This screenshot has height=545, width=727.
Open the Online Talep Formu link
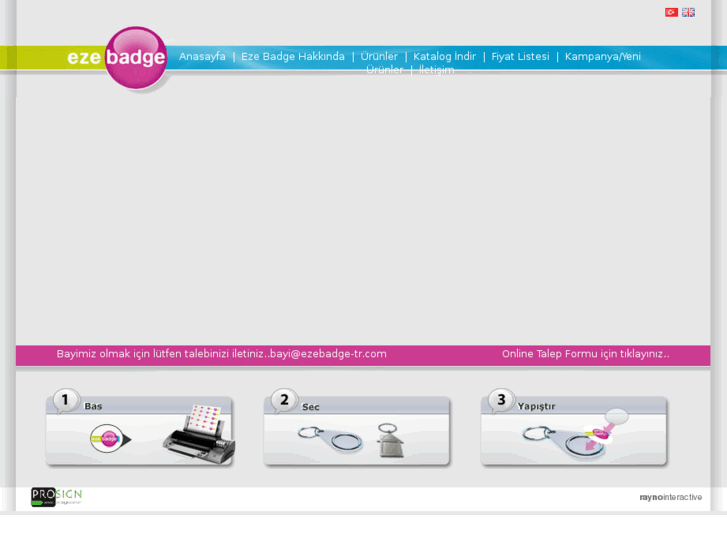point(586,354)
